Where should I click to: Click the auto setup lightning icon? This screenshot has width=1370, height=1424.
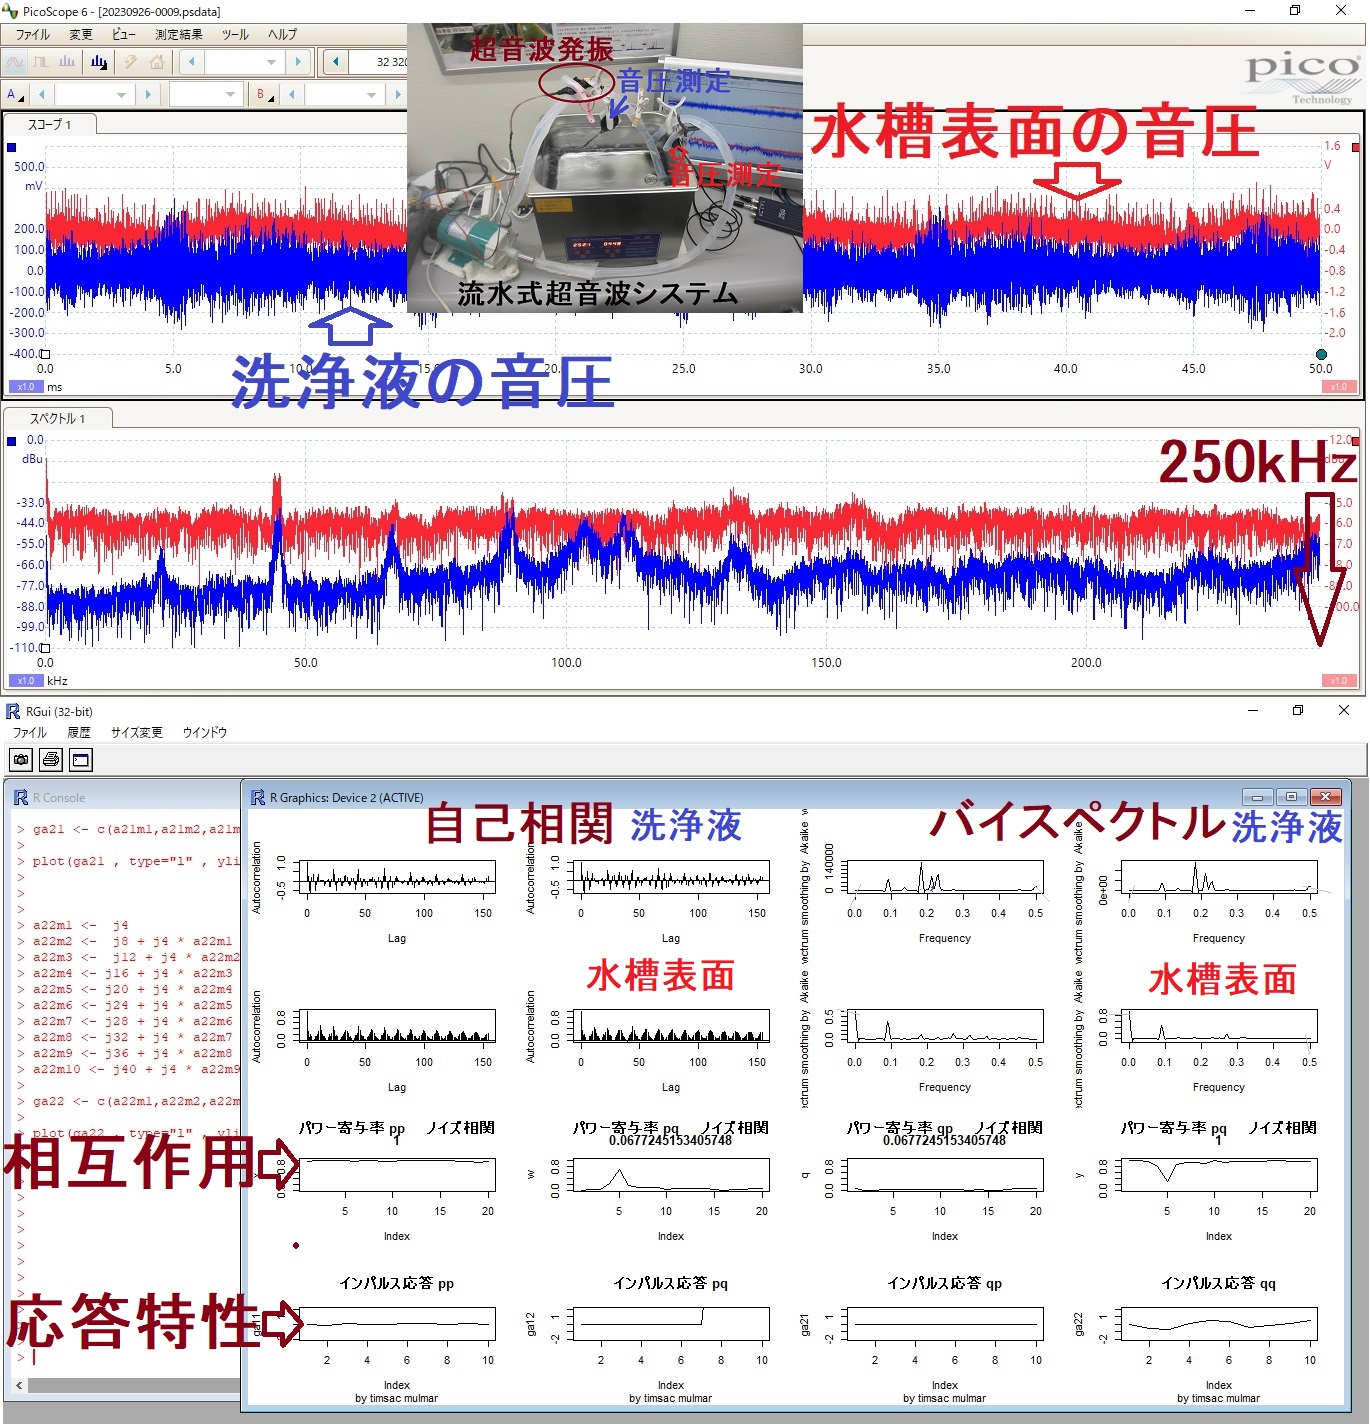pos(130,62)
